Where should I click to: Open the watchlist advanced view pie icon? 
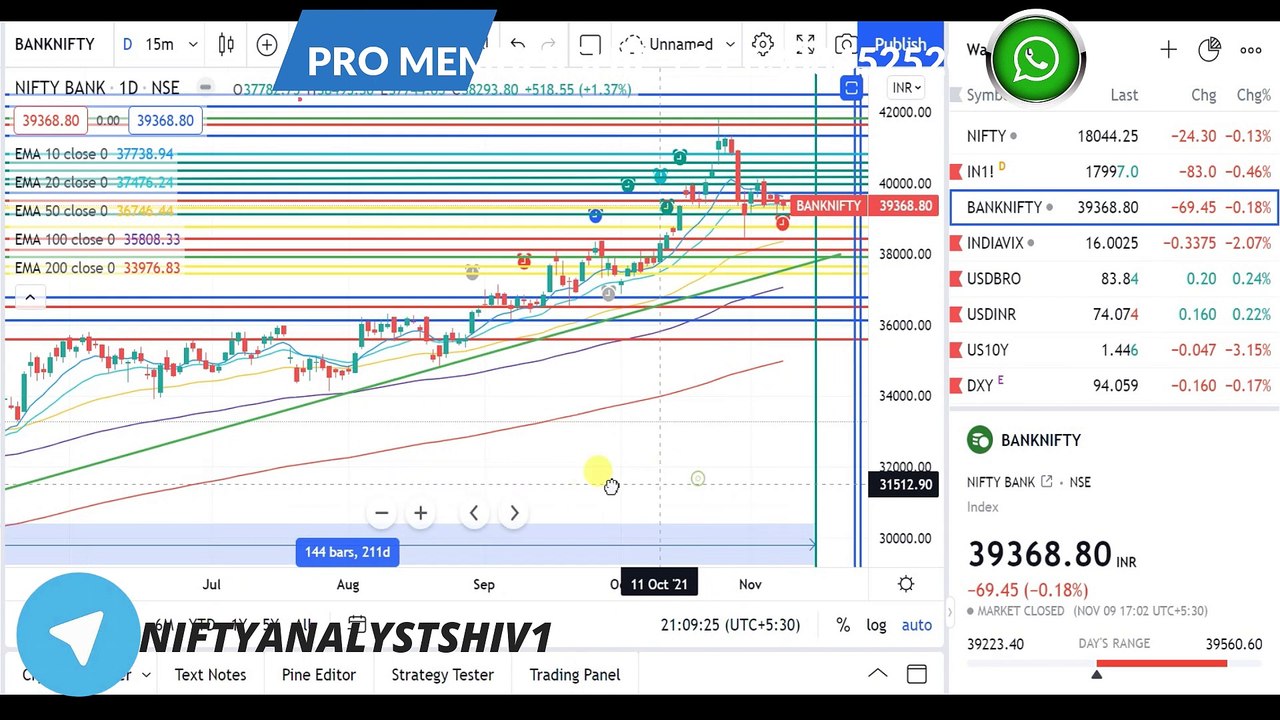coord(1209,50)
